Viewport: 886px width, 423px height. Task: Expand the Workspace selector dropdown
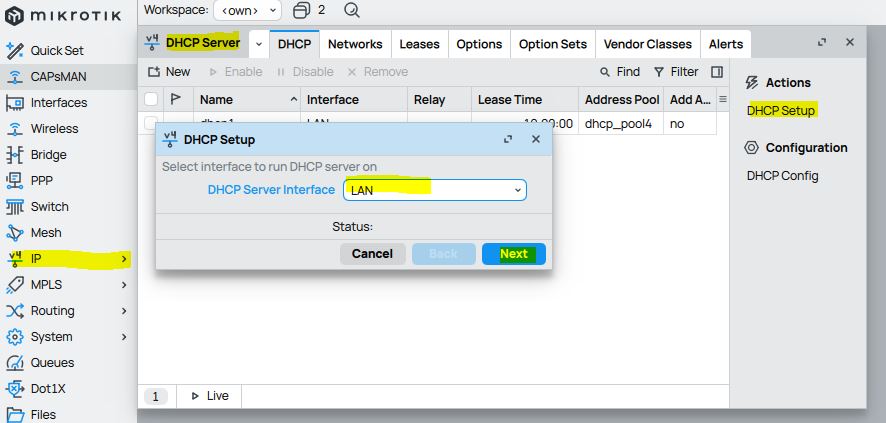pyautogui.click(x=247, y=10)
